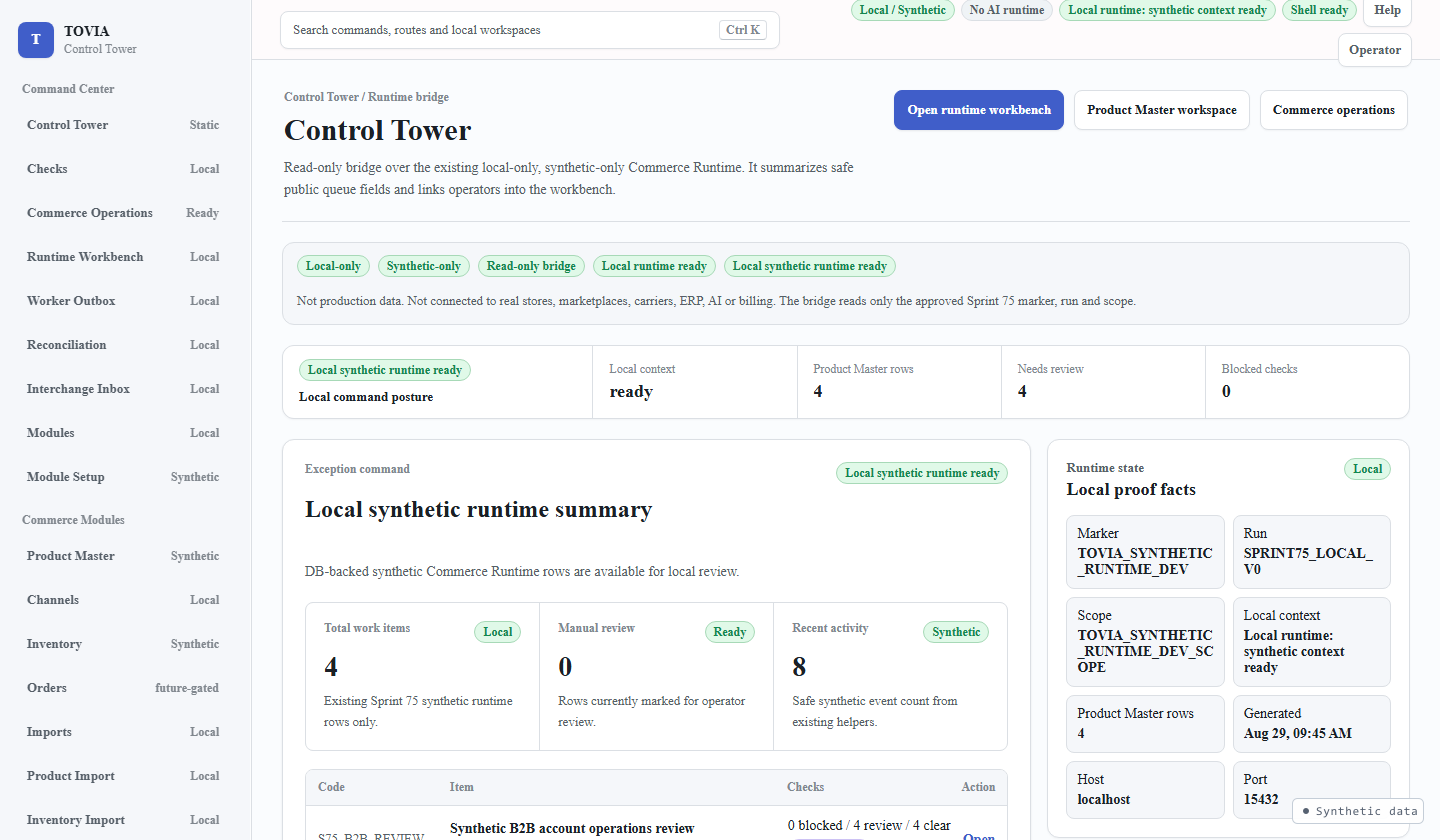The height and width of the screenshot is (840, 1440).
Task: Click the Total work items card
Action: pyautogui.click(x=422, y=676)
